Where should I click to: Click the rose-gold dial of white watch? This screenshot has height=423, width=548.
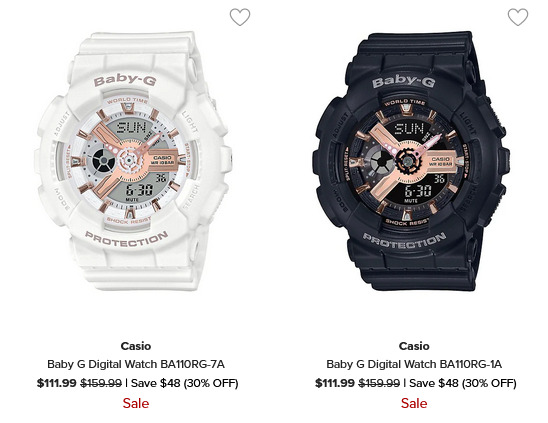130,161
